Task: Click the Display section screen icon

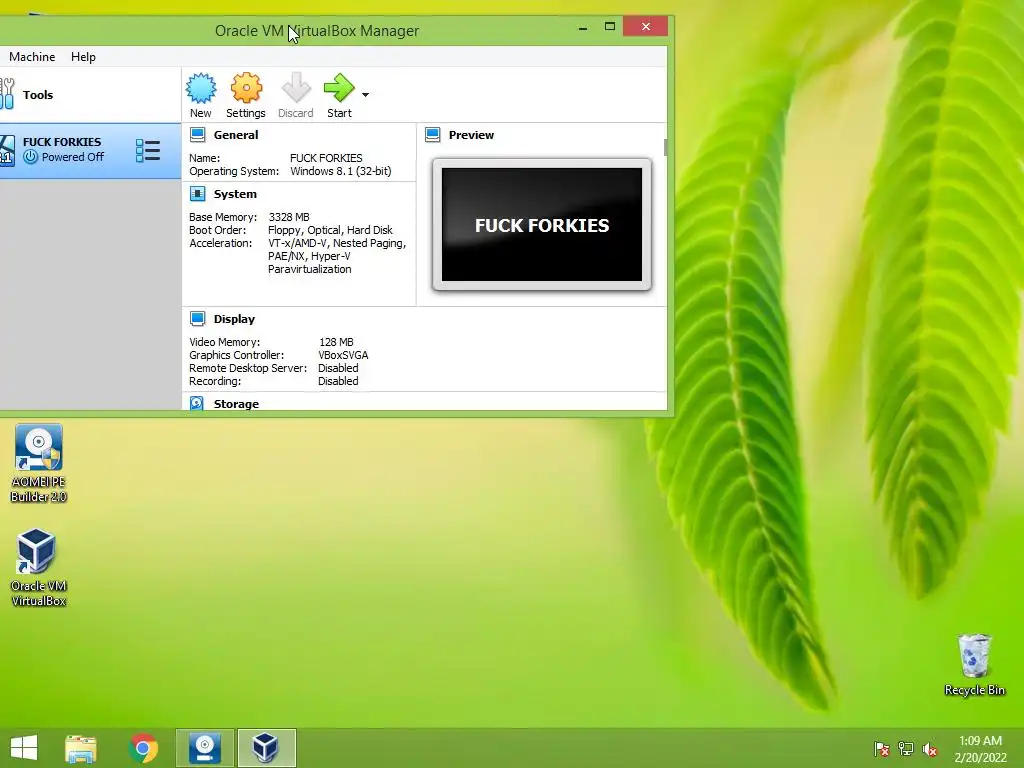Action: click(x=197, y=319)
